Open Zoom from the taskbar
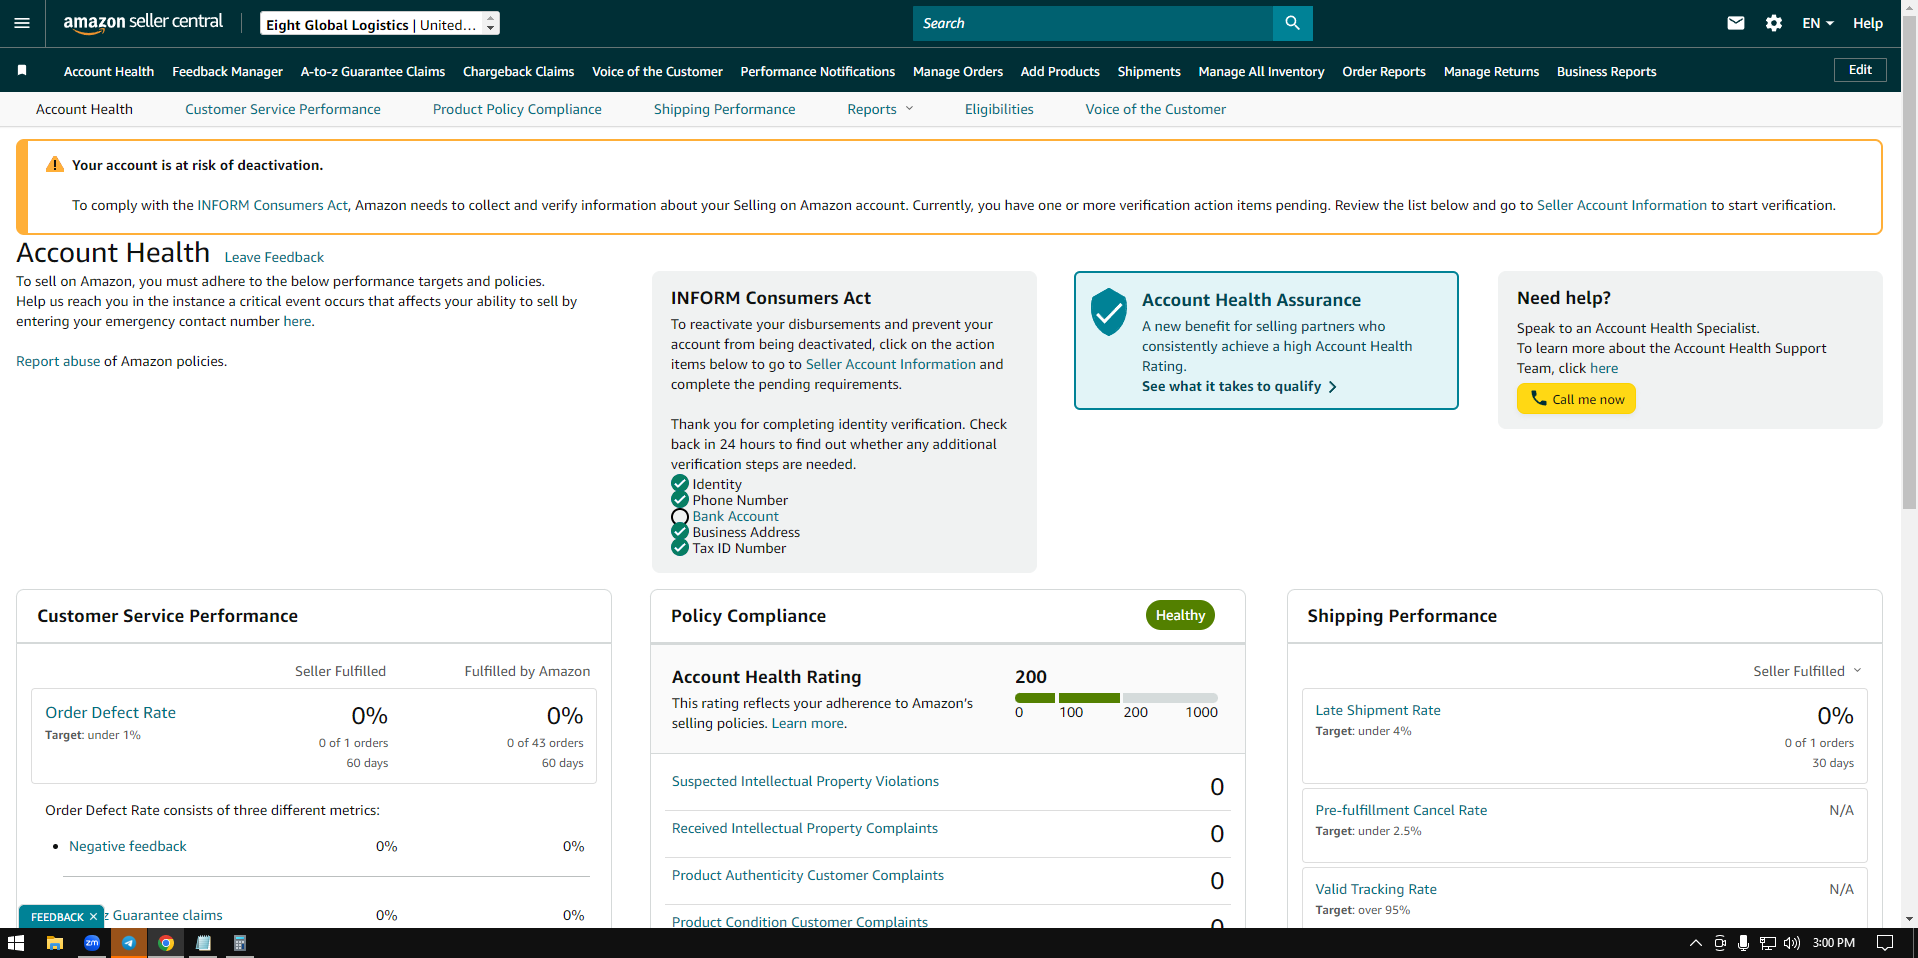Viewport: 1918px width, 958px height. [92, 943]
